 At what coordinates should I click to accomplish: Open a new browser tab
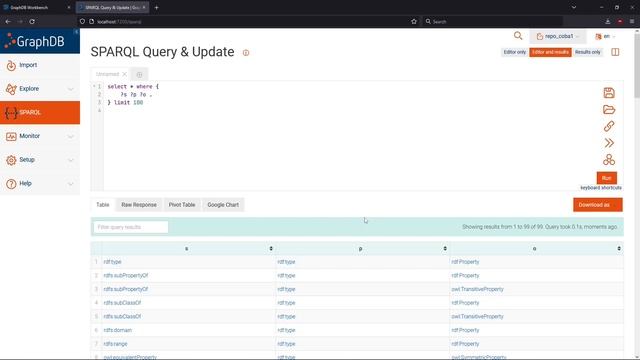click(156, 7)
